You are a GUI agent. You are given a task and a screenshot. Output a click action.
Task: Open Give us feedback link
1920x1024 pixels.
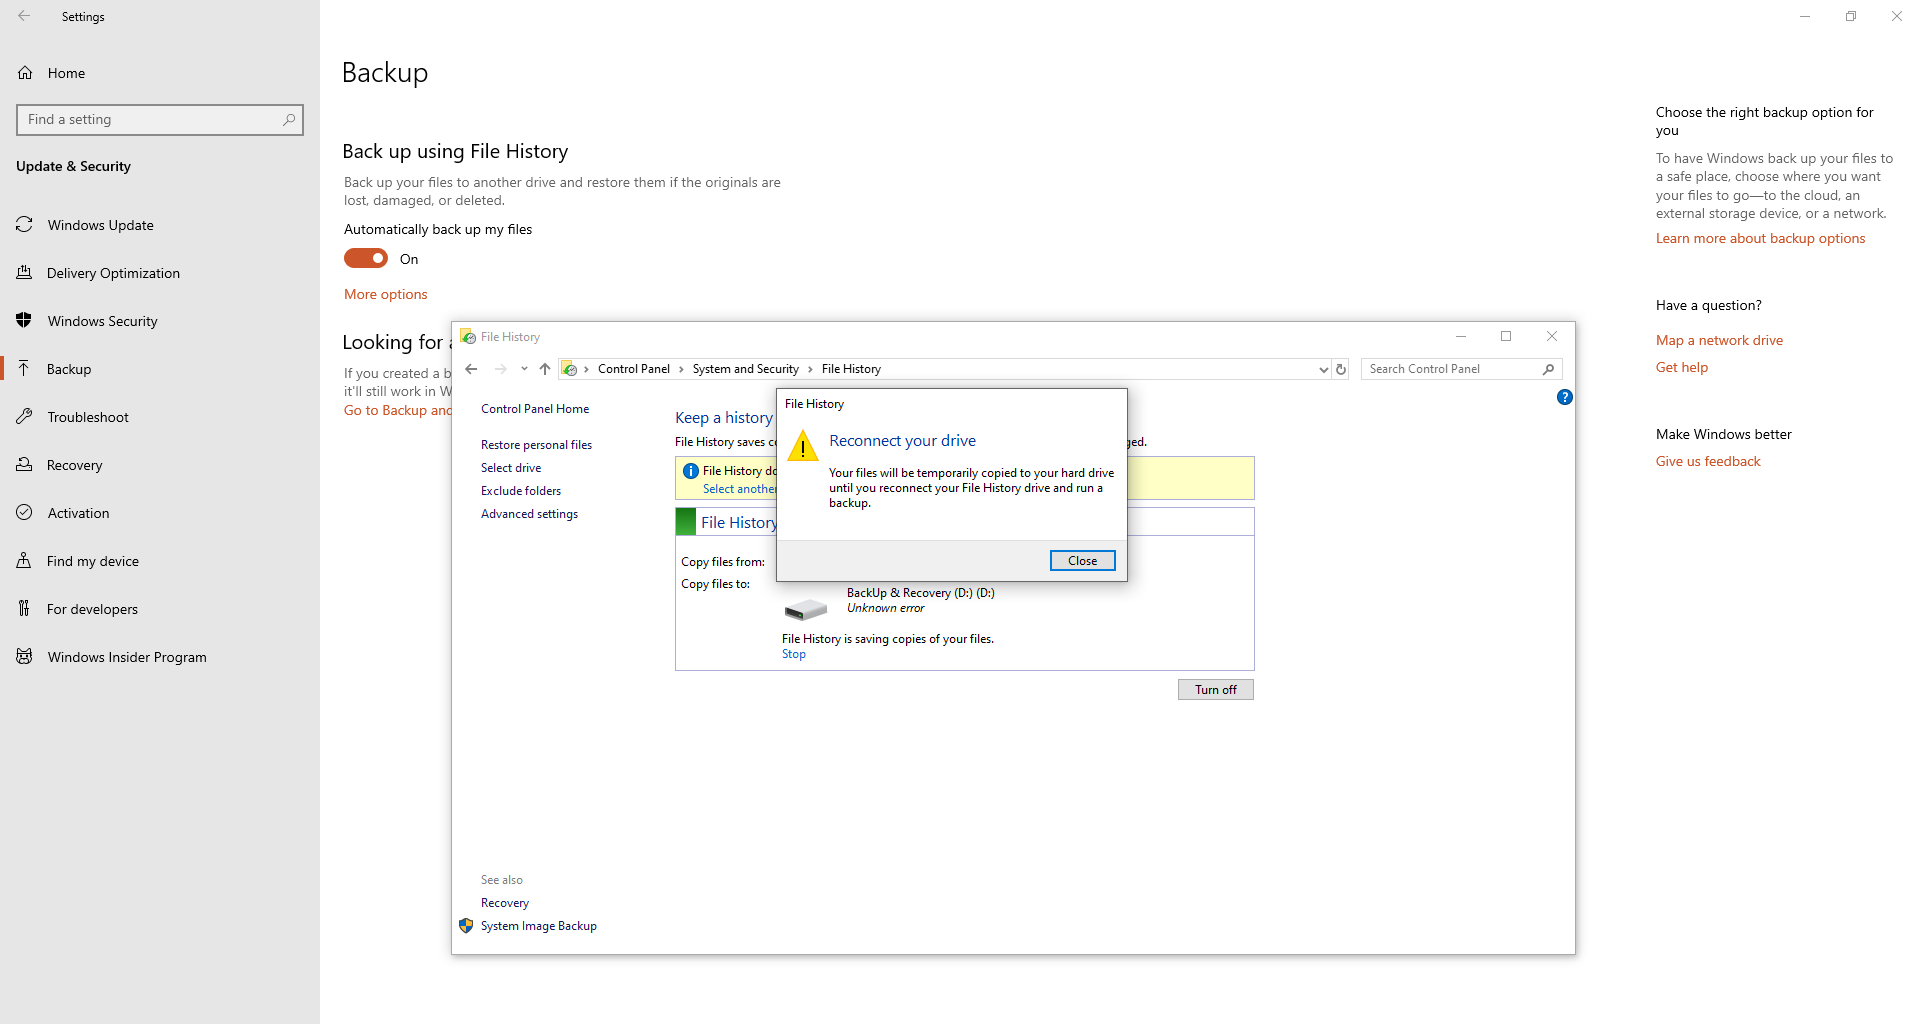tap(1707, 461)
